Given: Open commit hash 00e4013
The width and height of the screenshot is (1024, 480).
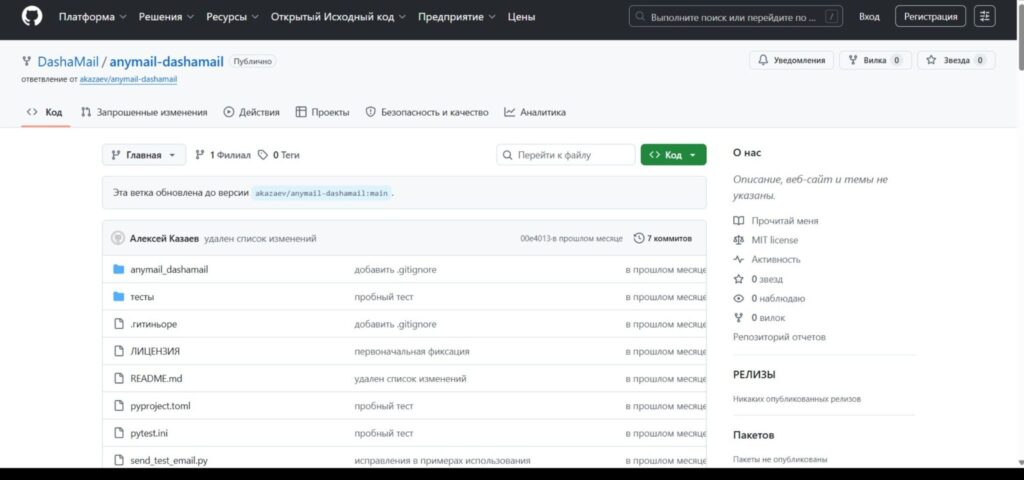Looking at the screenshot, I should coord(535,238).
